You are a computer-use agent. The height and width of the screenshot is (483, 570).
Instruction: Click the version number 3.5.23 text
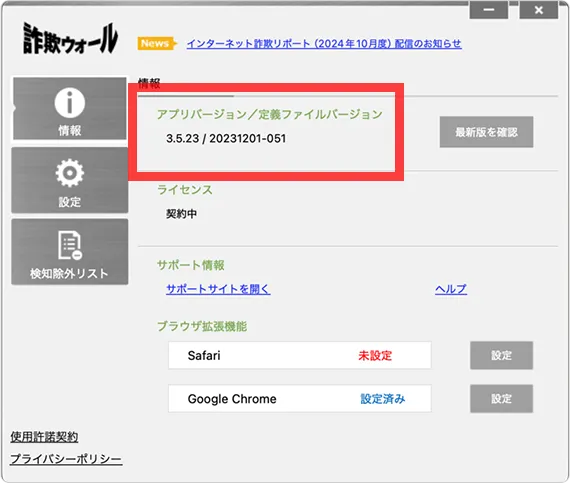point(182,138)
